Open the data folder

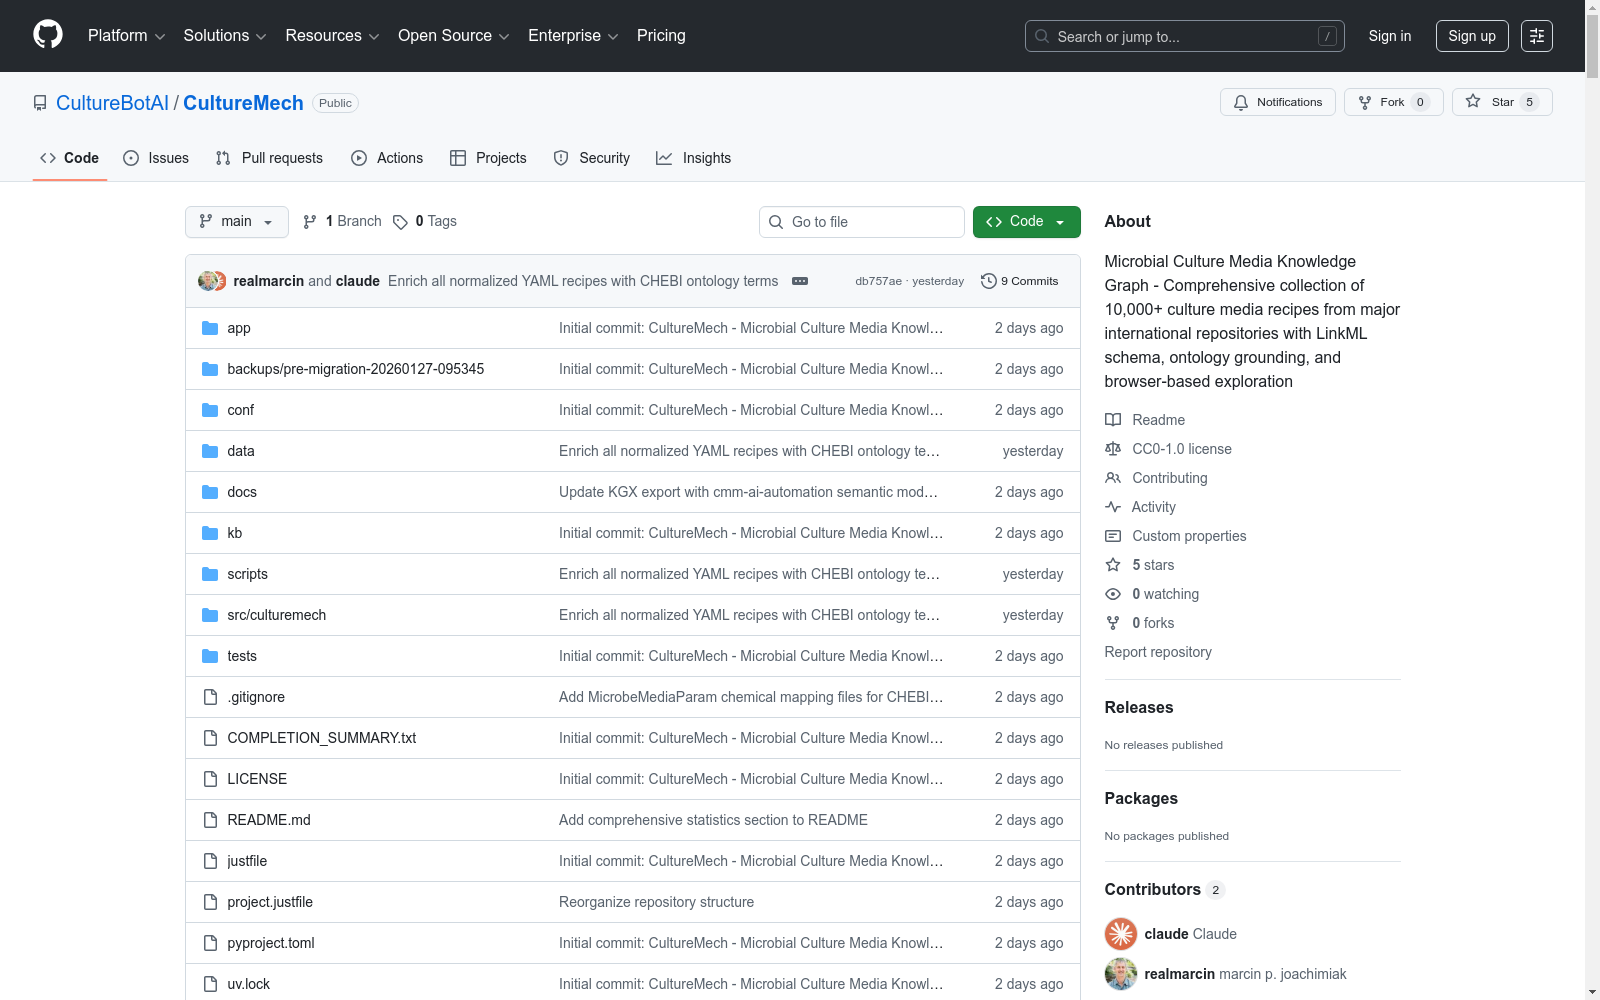click(241, 451)
